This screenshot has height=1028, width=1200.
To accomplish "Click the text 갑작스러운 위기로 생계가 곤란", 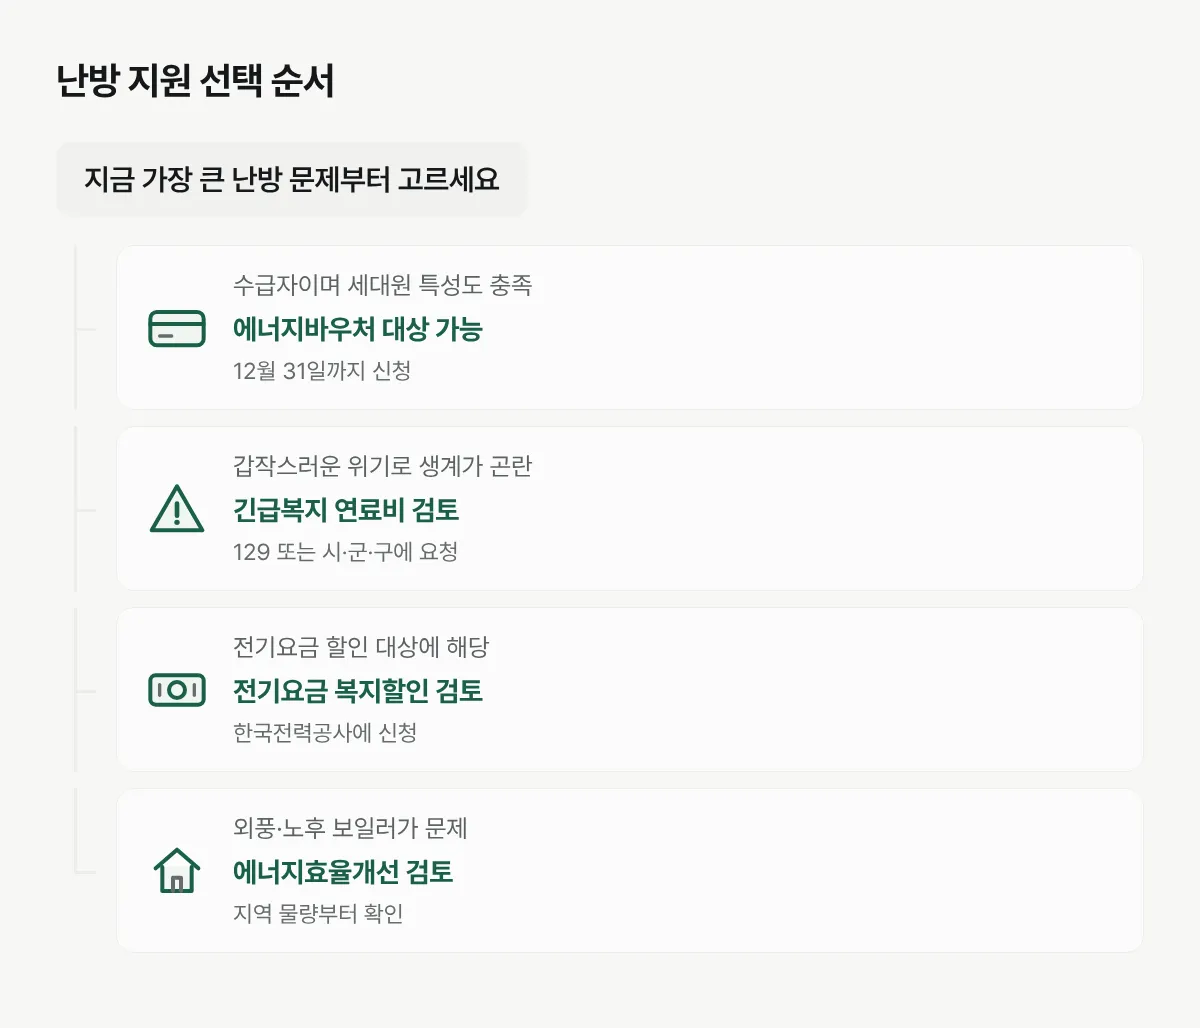I will (383, 466).
